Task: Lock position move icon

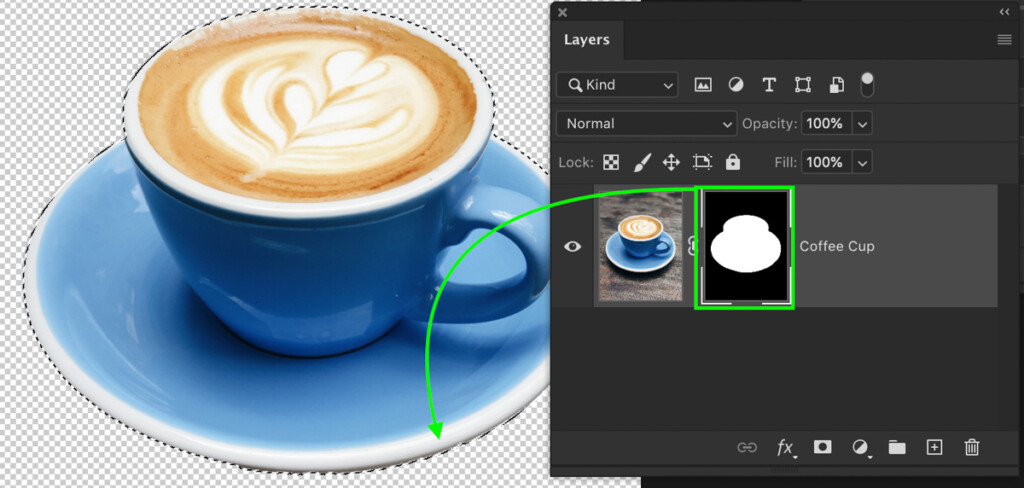Action: (x=671, y=162)
